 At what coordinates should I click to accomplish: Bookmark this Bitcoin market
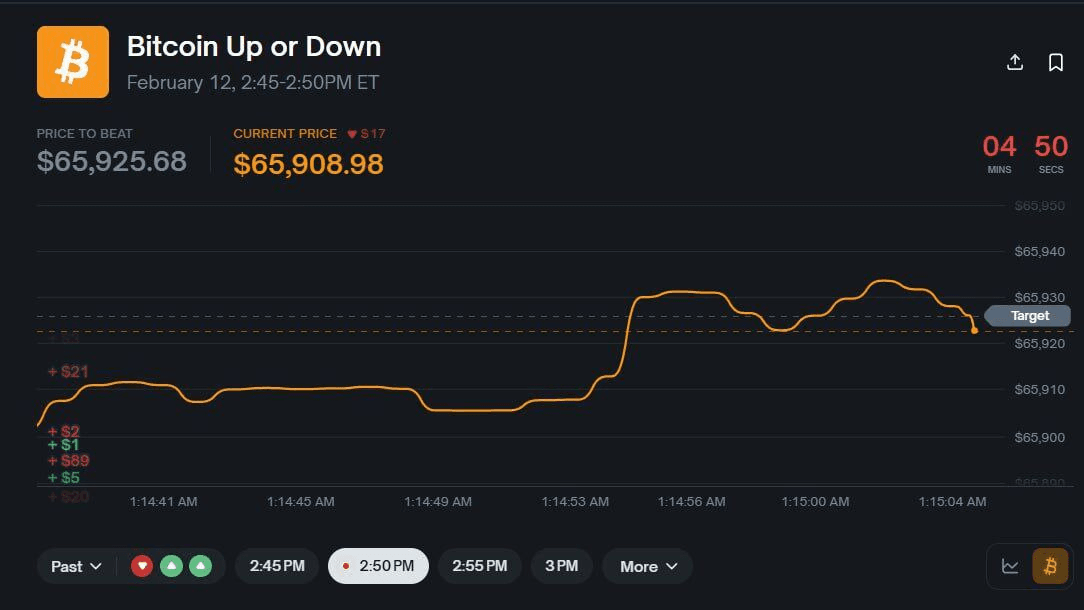point(1056,62)
